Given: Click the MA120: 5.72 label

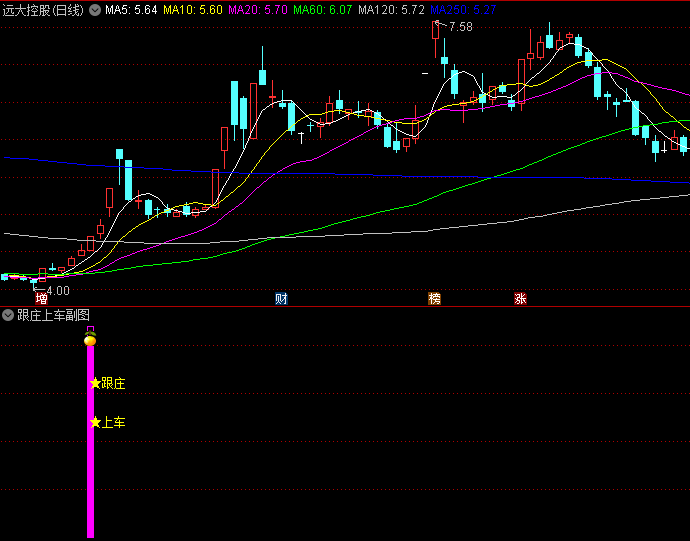Looking at the screenshot, I should (391, 10).
